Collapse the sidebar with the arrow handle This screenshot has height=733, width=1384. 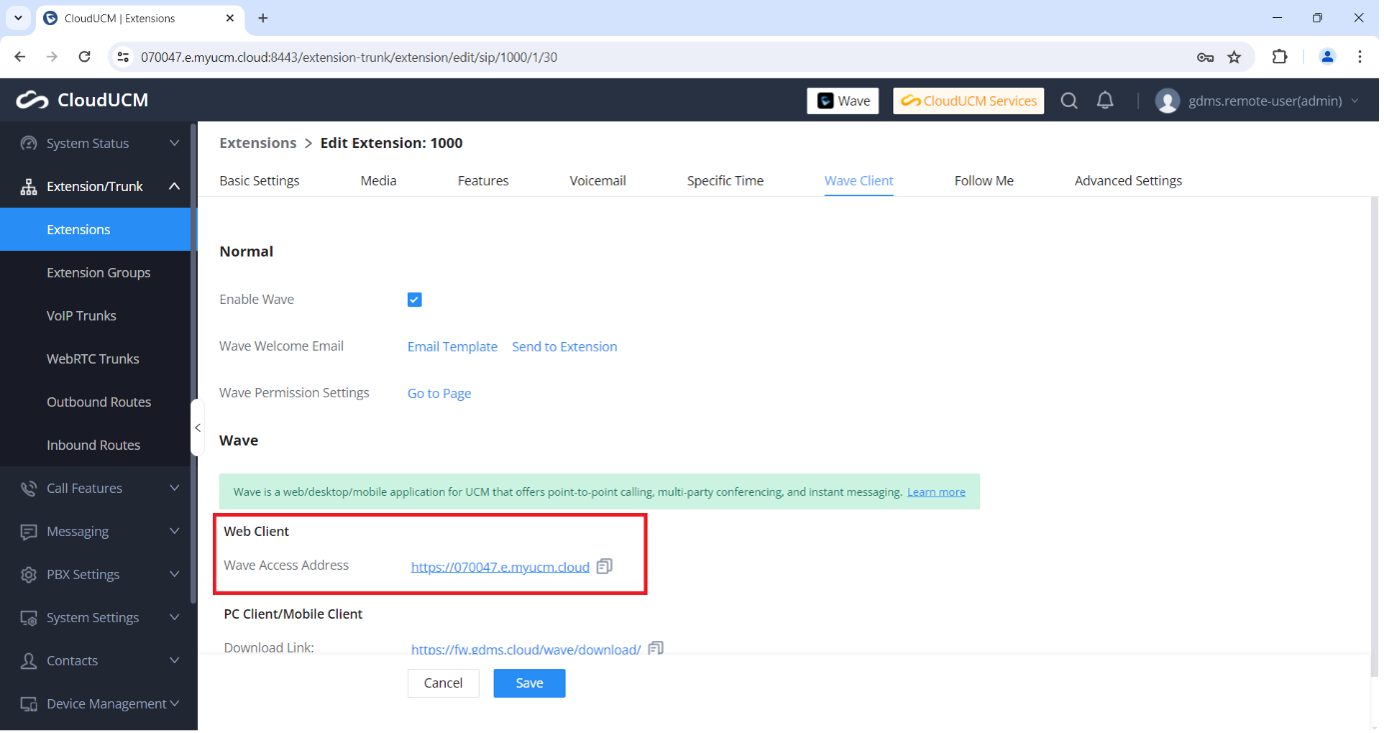[197, 428]
